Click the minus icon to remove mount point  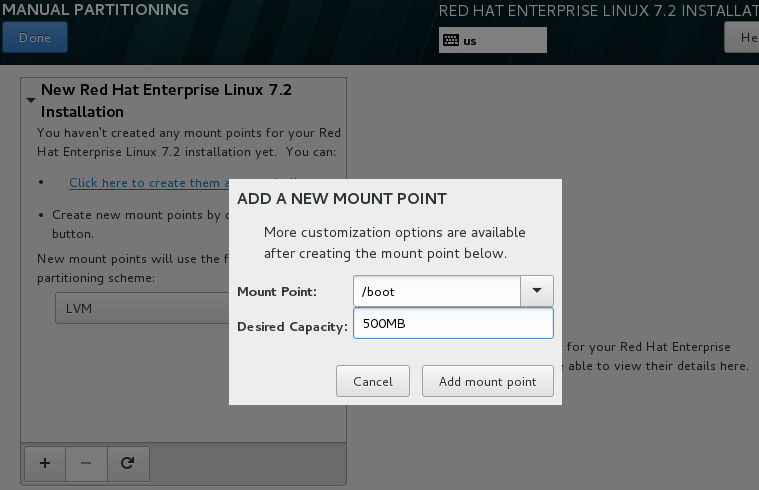pos(86,463)
